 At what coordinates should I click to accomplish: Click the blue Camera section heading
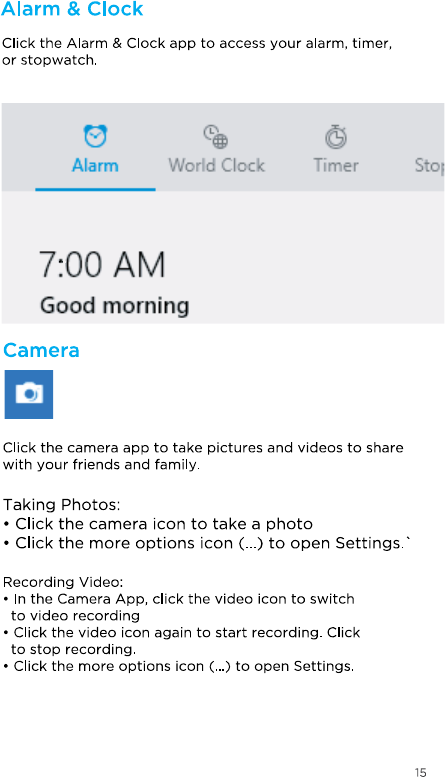pos(41,350)
